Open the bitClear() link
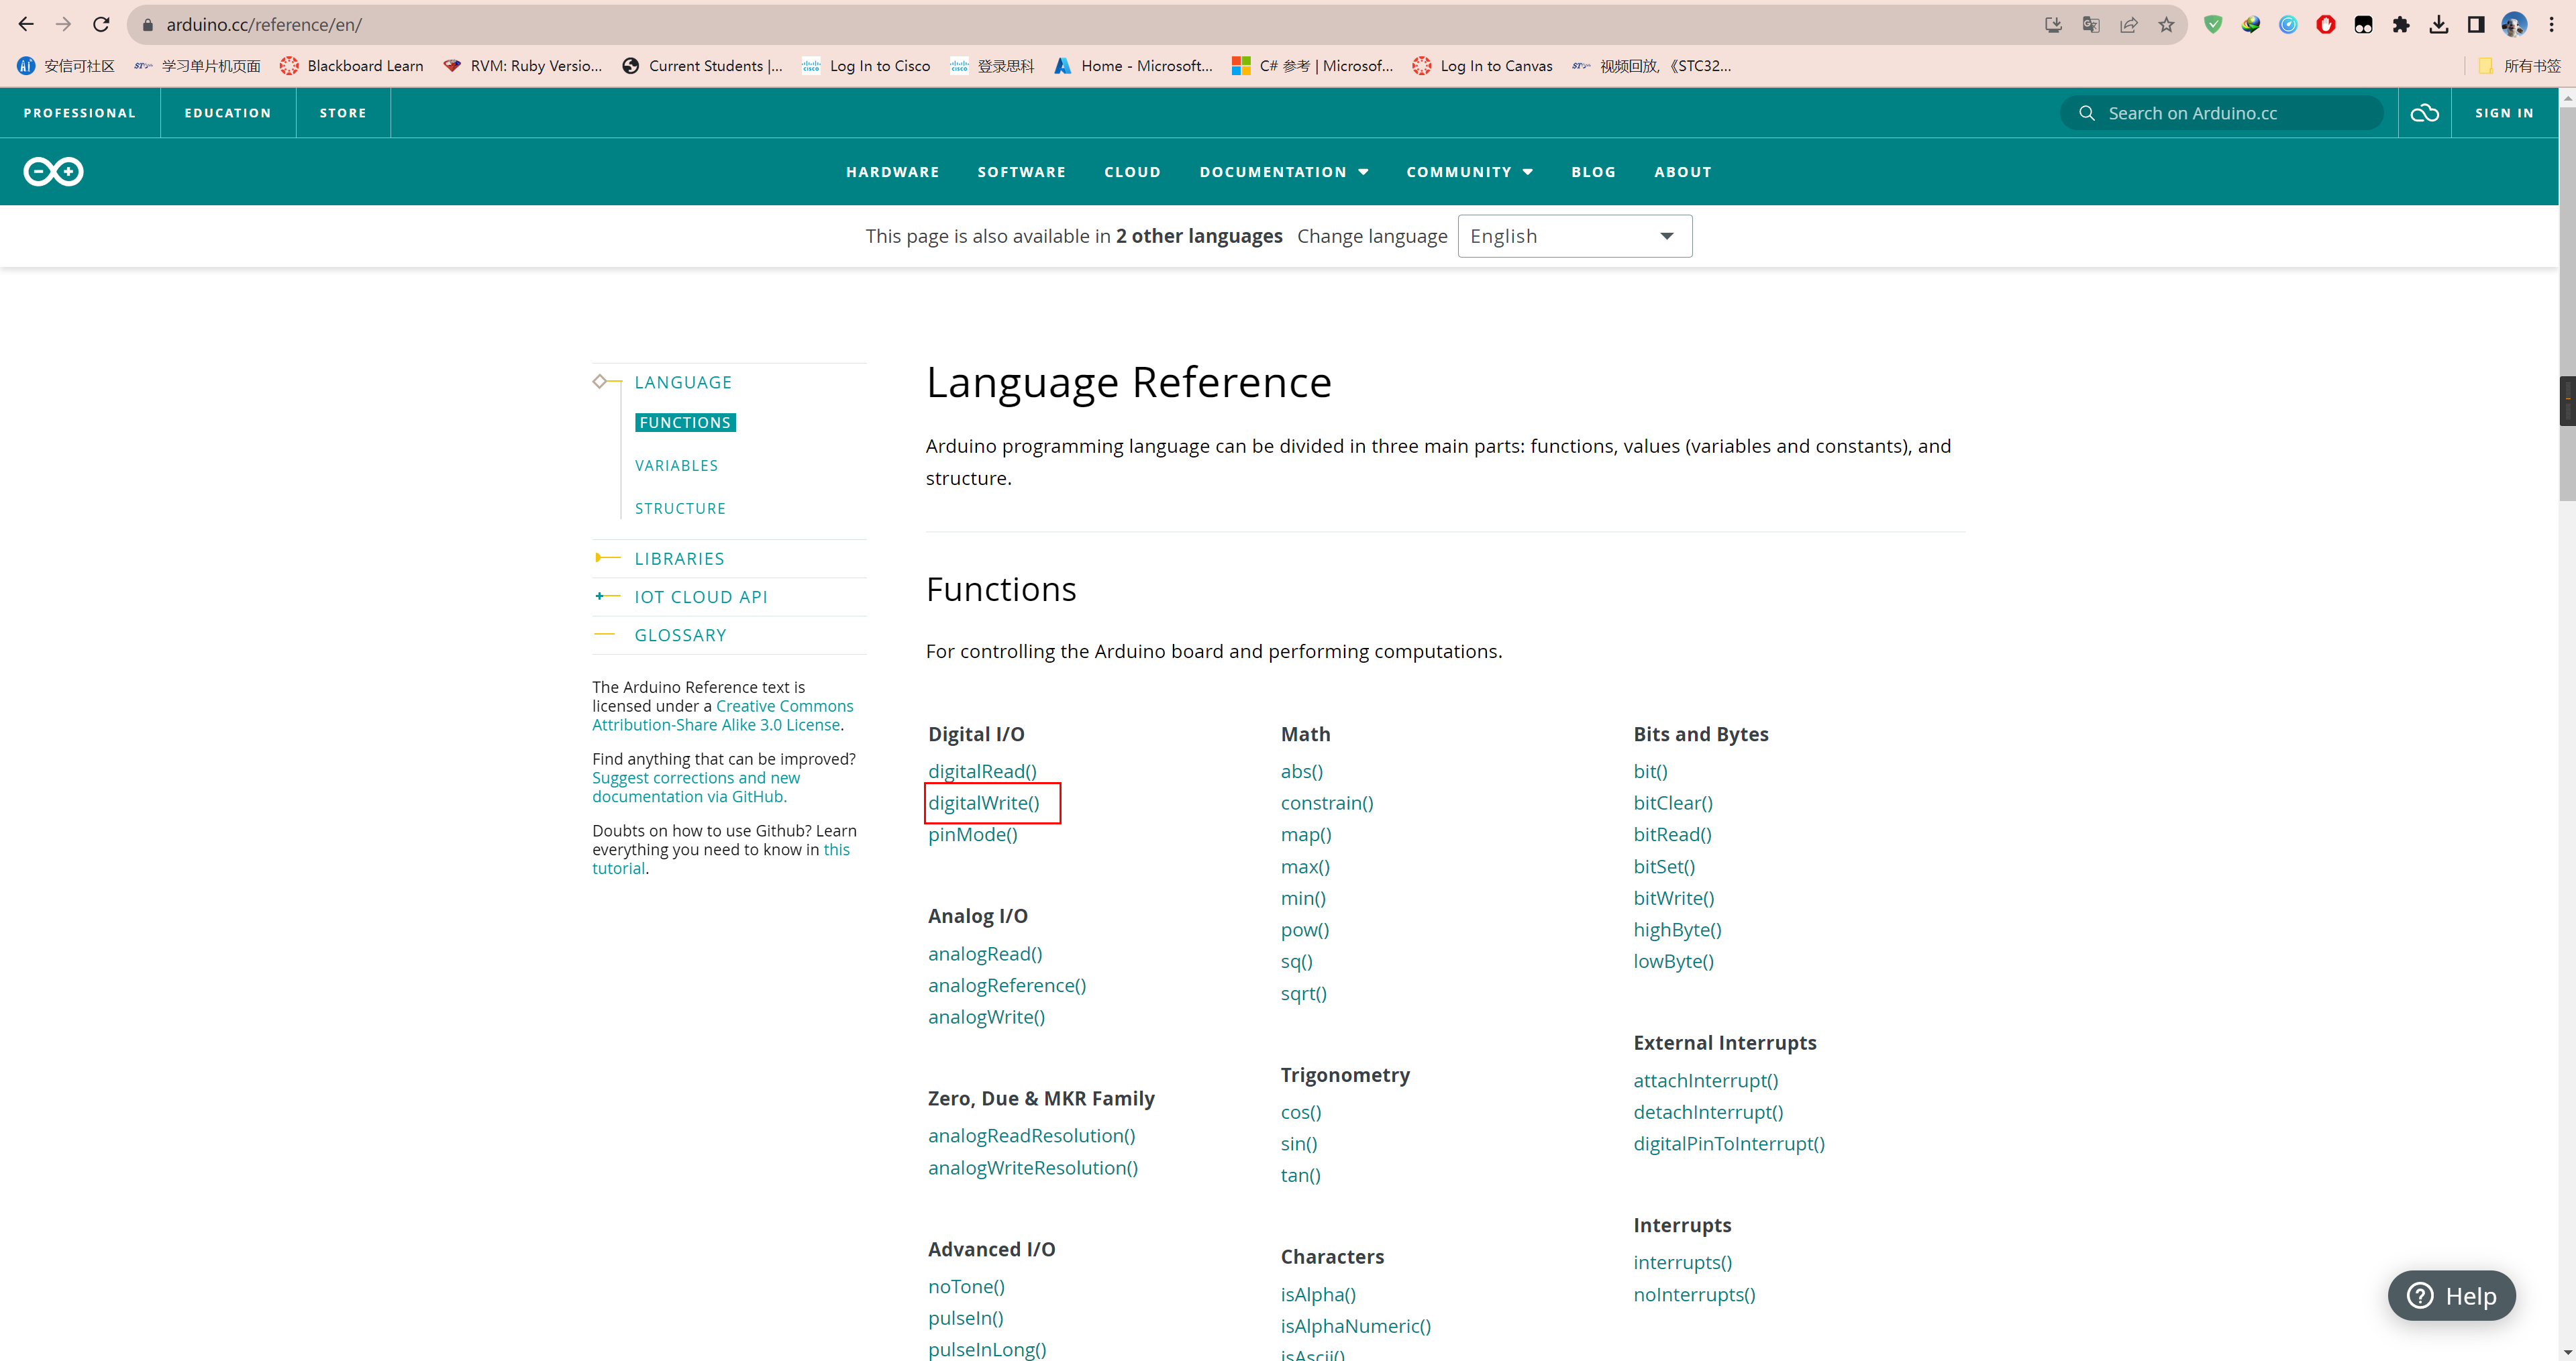This screenshot has height=1361, width=2576. [1673, 803]
